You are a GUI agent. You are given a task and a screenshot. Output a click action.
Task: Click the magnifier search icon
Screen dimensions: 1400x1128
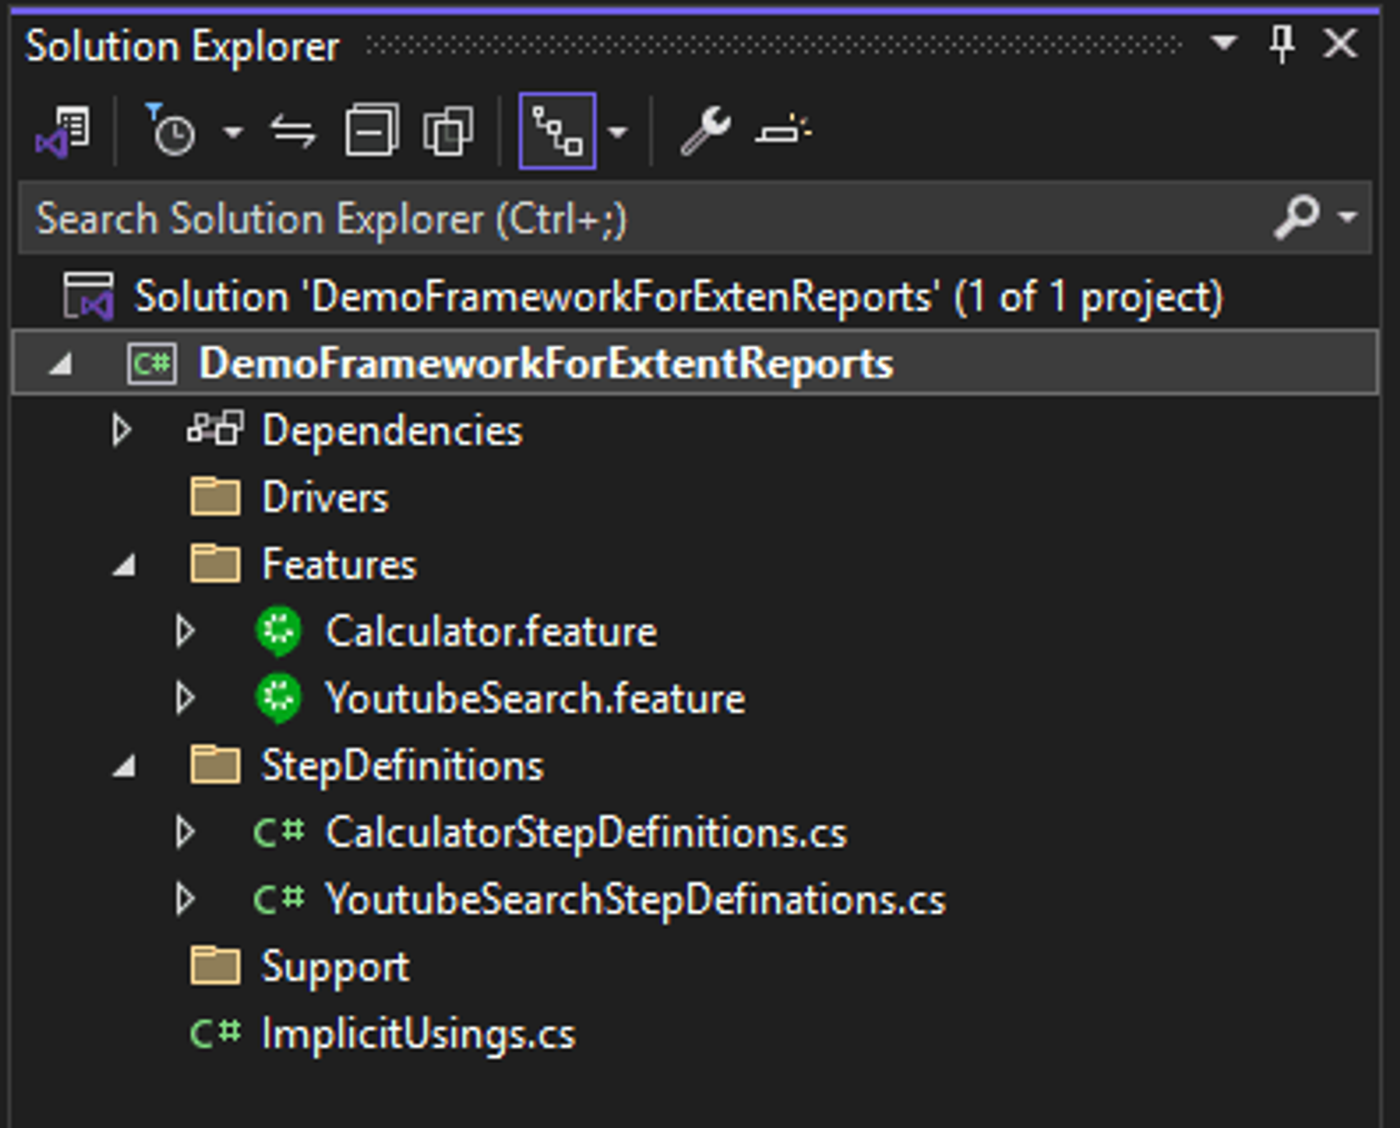click(x=1298, y=216)
